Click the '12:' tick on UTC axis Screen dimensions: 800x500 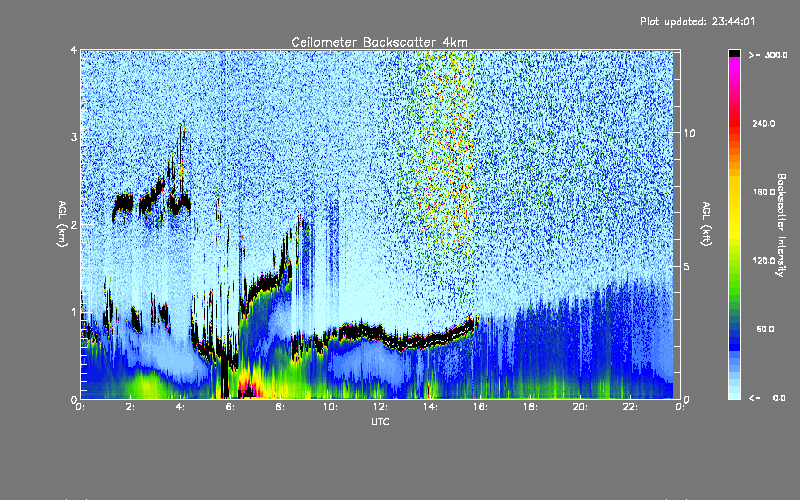click(380, 407)
